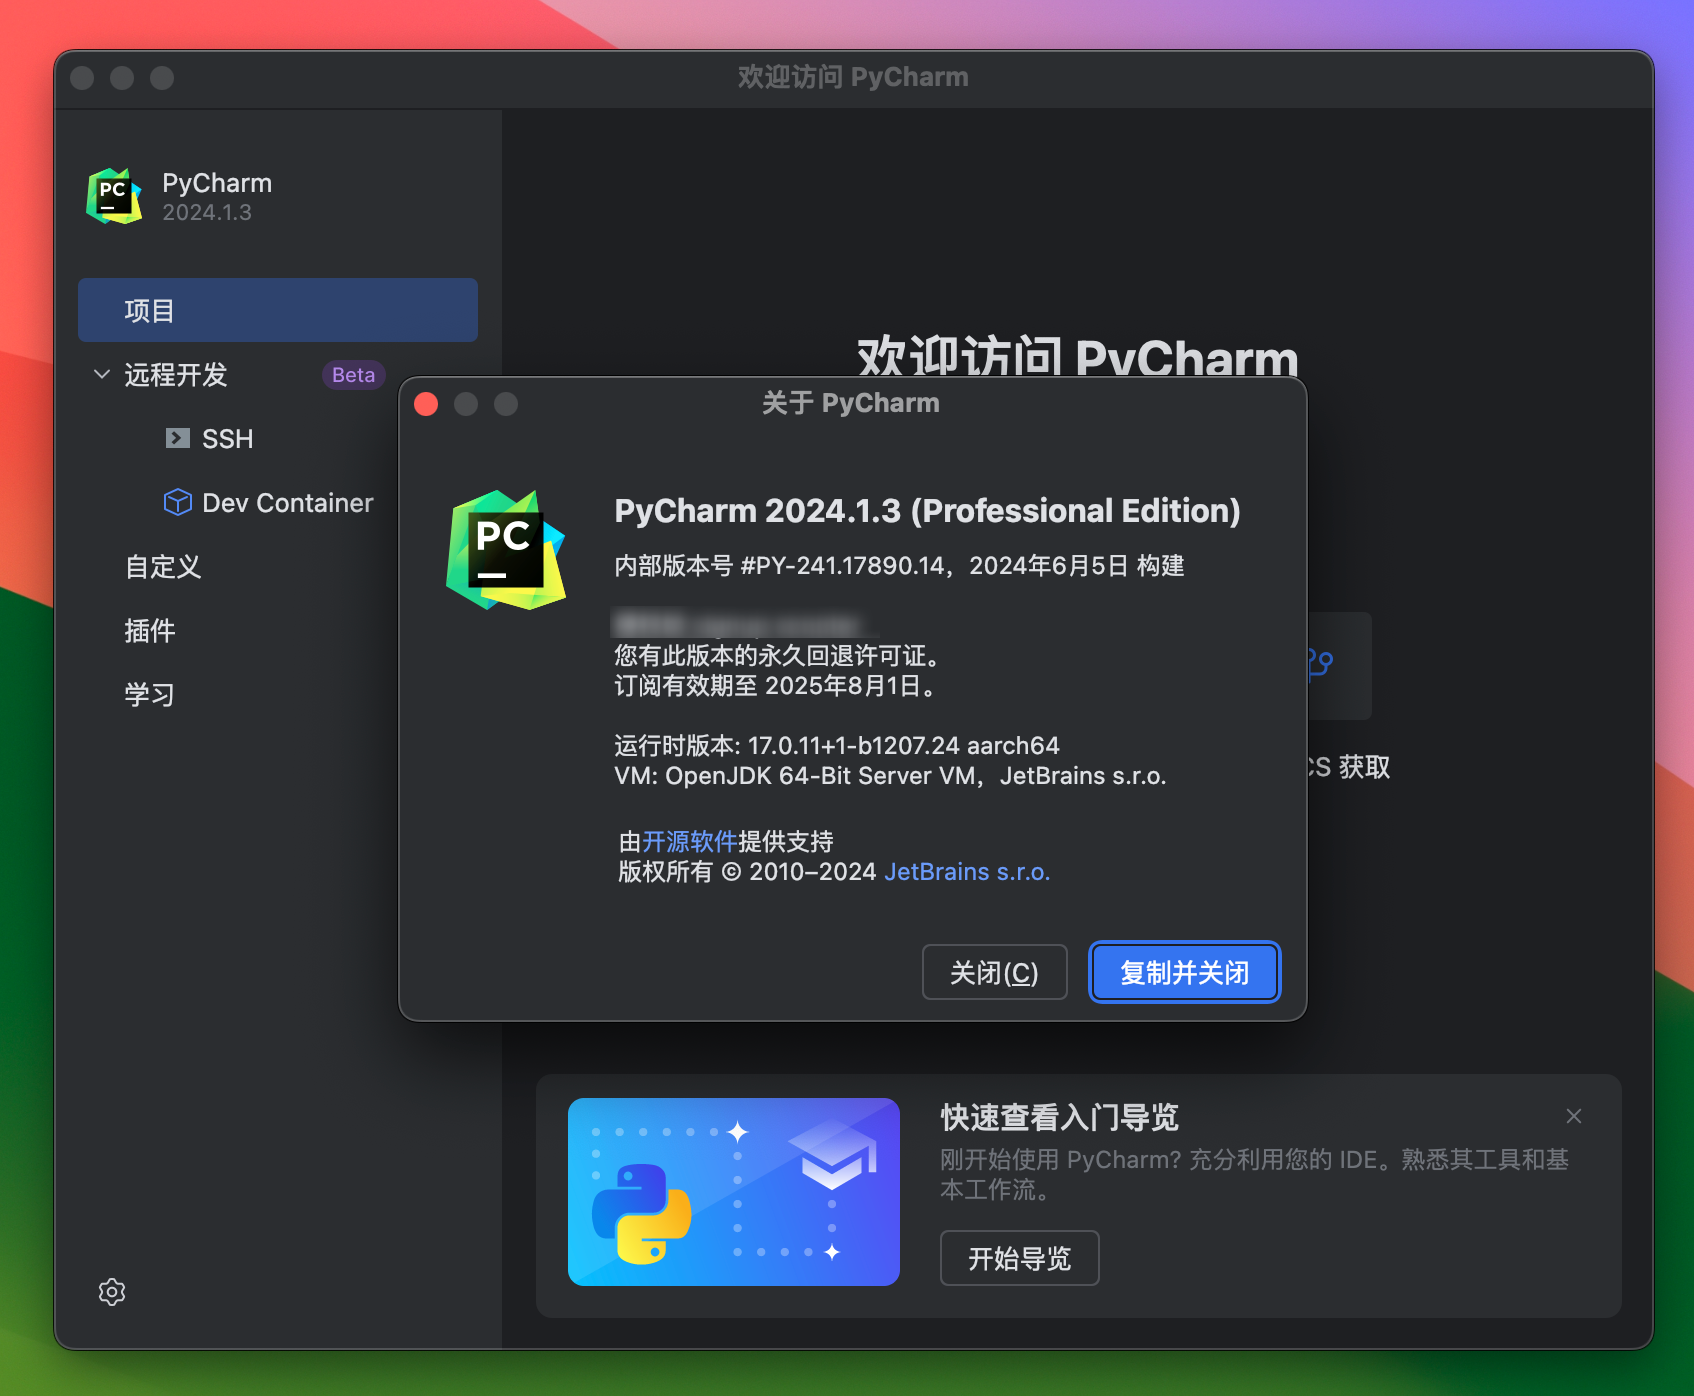Open the 学习 section
Image resolution: width=1694 pixels, height=1396 pixels.
pos(148,694)
